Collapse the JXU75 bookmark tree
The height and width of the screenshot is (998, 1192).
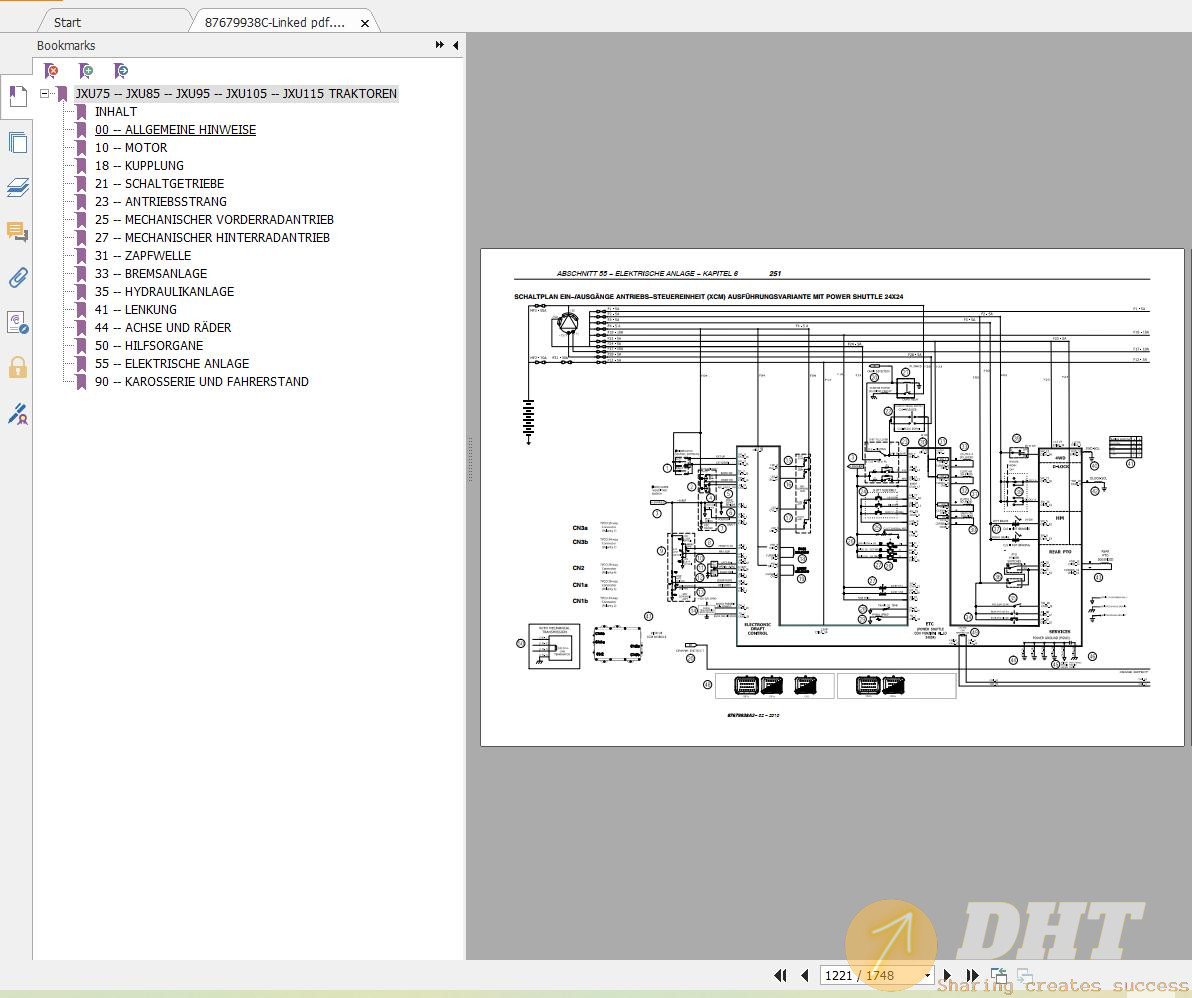[45, 93]
